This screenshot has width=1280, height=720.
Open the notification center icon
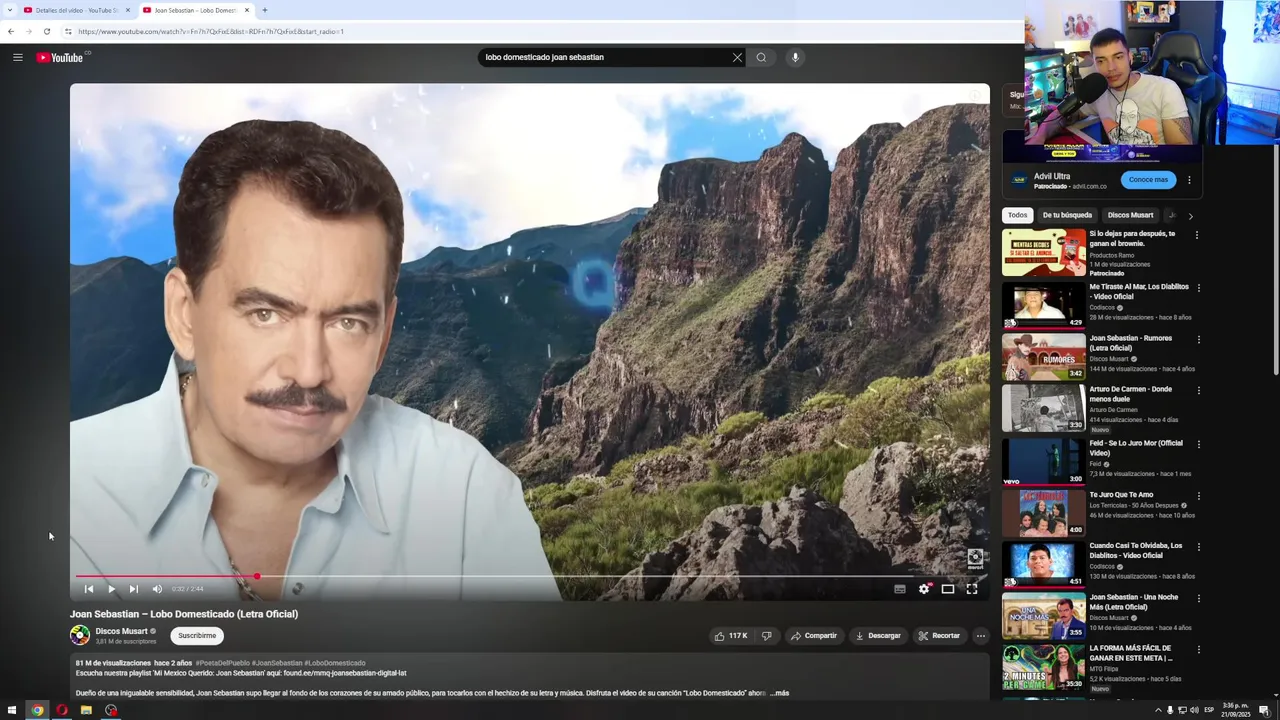[1264, 710]
